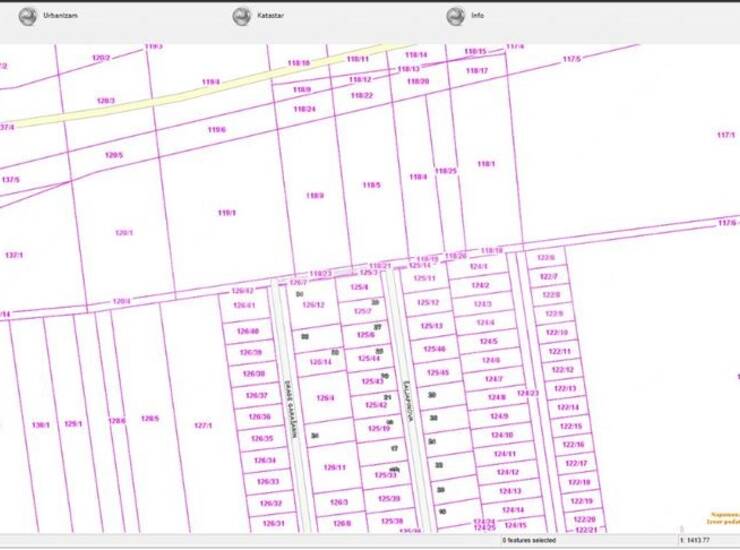740x550 pixels.
Task: Open the Katastar menu label
Action: click(x=271, y=17)
